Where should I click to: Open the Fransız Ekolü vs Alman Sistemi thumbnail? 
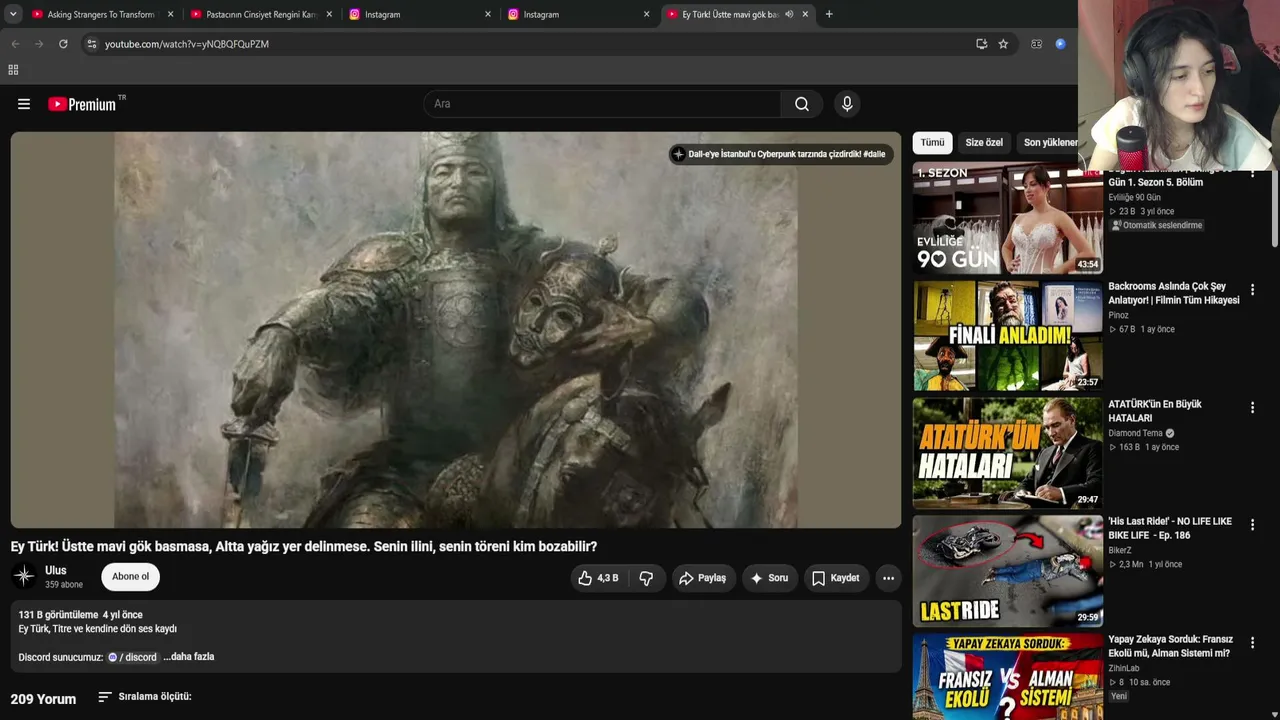(1008, 676)
